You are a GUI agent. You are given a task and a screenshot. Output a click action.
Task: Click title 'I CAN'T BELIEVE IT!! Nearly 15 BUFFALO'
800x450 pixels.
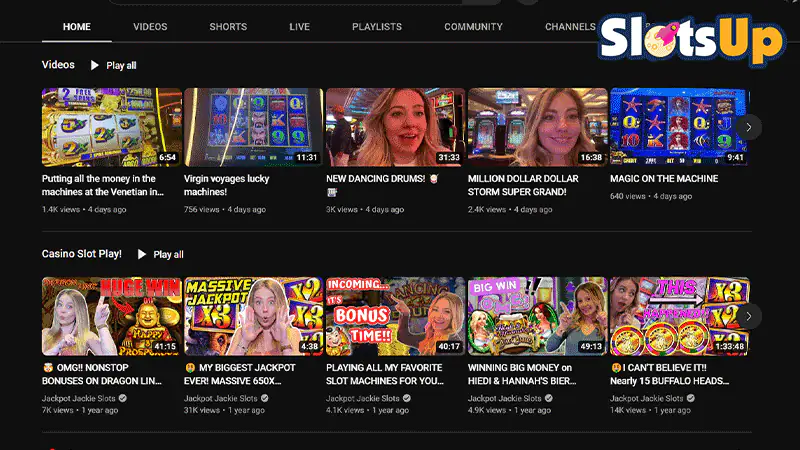(x=669, y=374)
